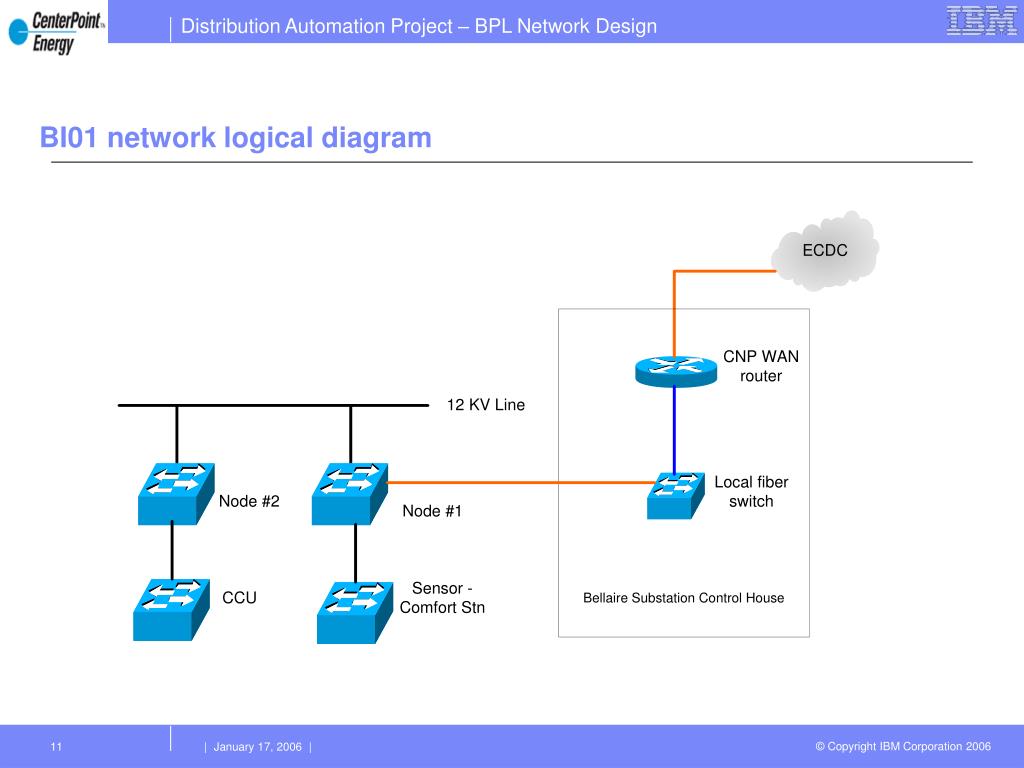Viewport: 1024px width, 768px height.
Task: Select the Distribution Automation Project header text
Action: pyautogui.click(x=419, y=26)
